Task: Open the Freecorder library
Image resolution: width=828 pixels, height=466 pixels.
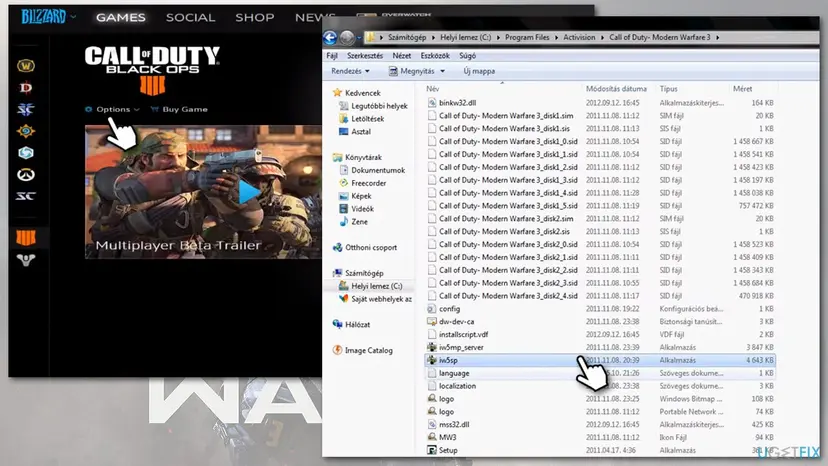Action: pos(363,183)
